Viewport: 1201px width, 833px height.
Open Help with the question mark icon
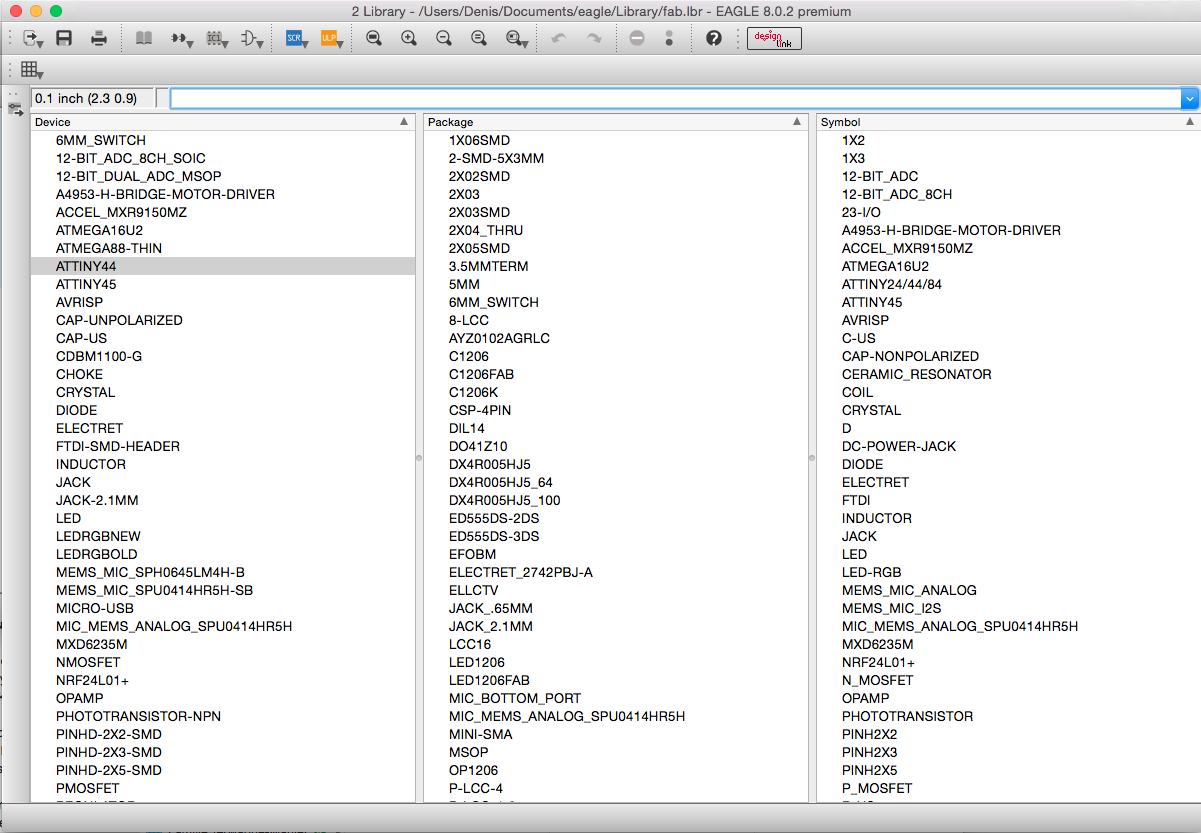[714, 39]
